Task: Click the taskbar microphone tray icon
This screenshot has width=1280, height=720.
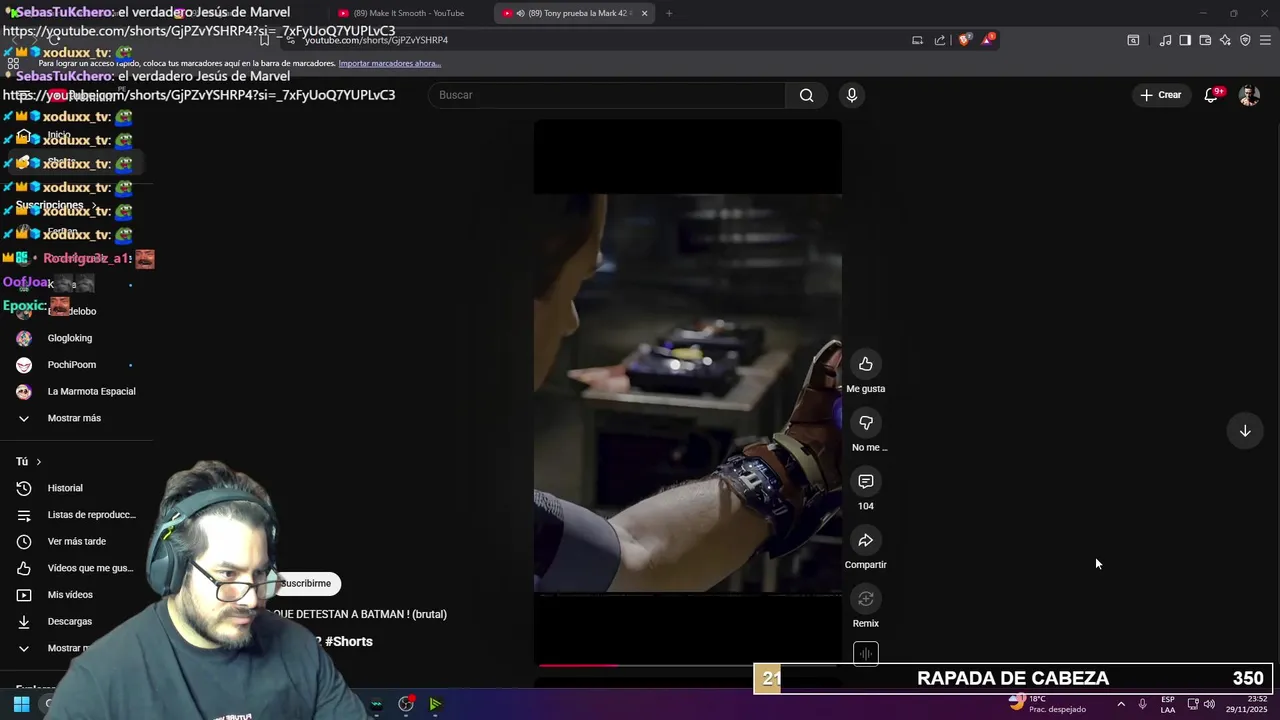Action: [1142, 704]
